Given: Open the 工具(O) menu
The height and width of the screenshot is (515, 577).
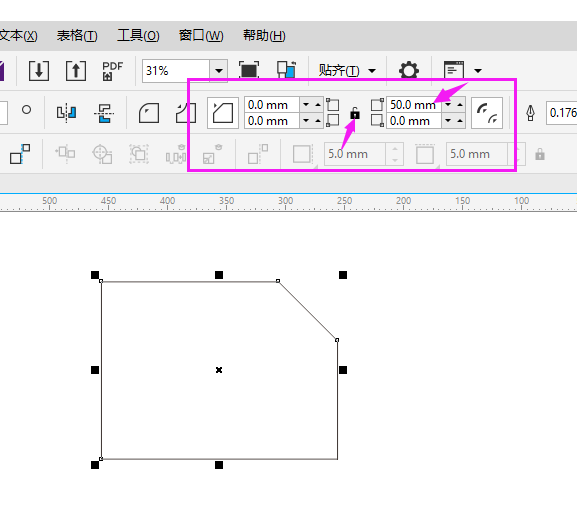Looking at the screenshot, I should coord(138,36).
